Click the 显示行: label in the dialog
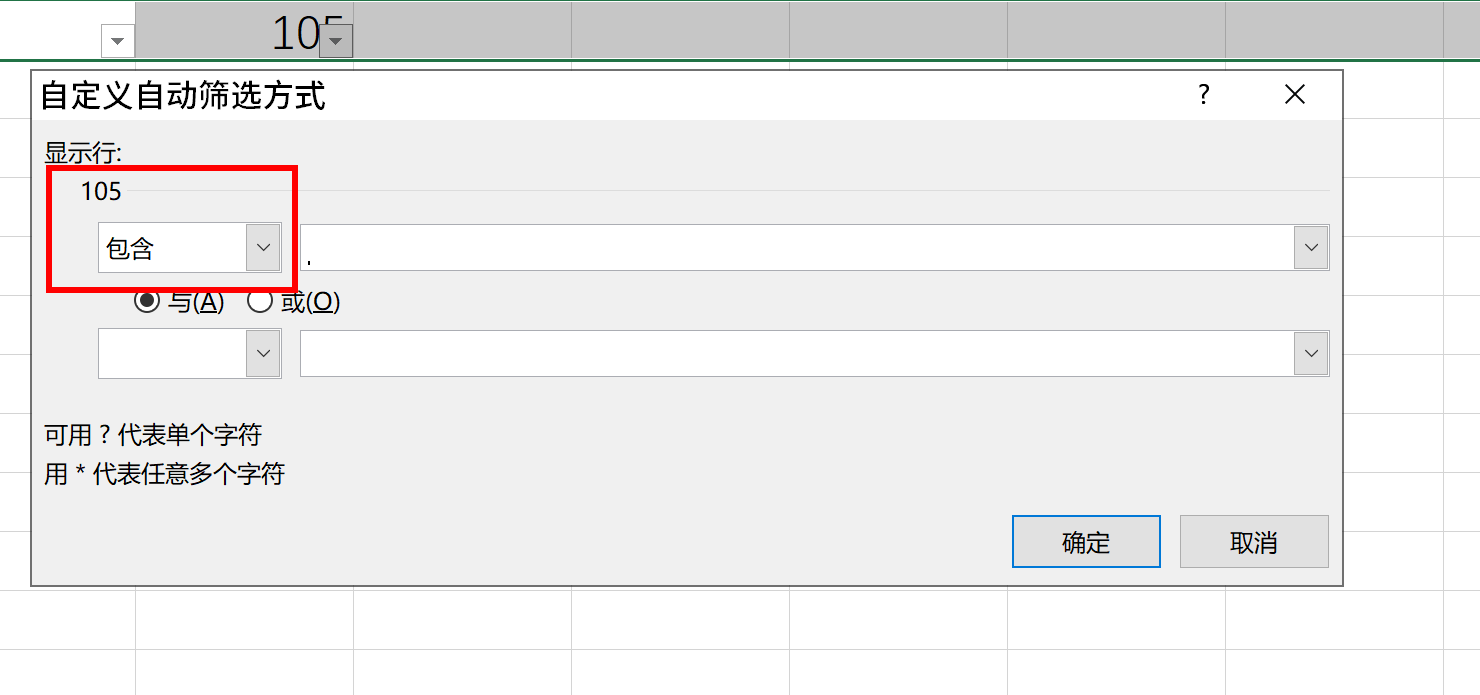The width and height of the screenshot is (1480, 695). point(83,154)
